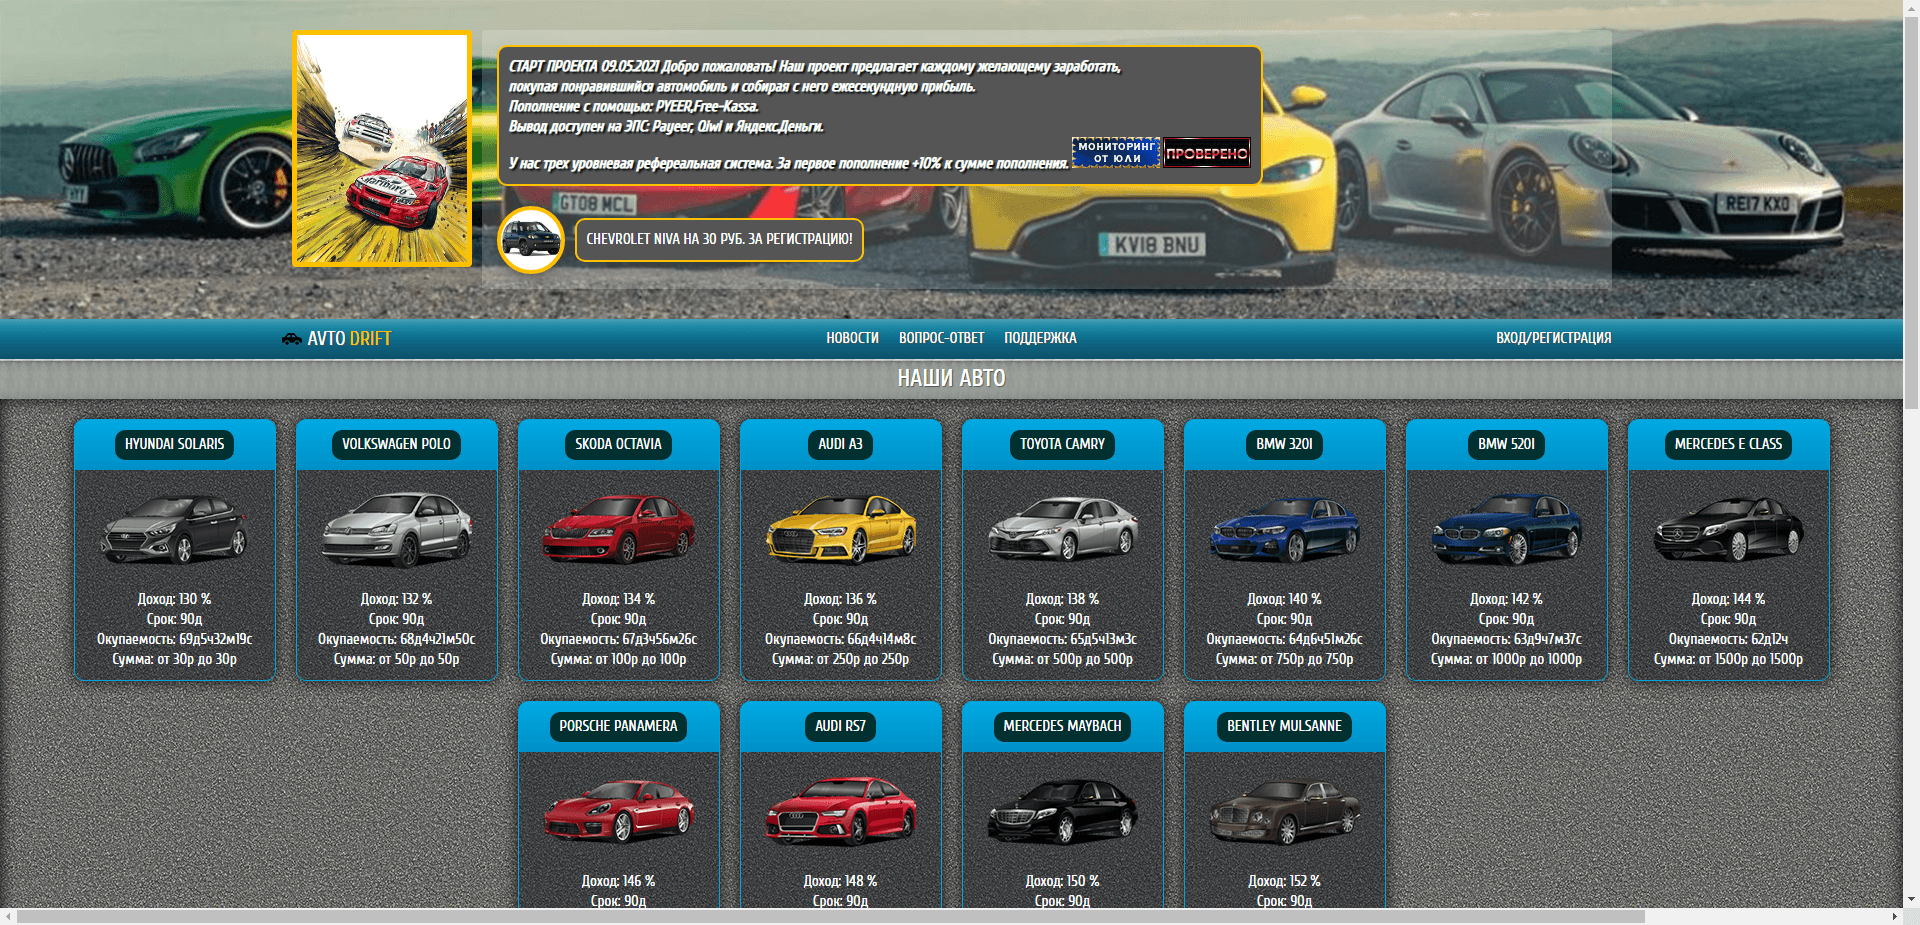Click the blue BMW 320i car image
The height and width of the screenshot is (925, 1920).
pos(1284,529)
